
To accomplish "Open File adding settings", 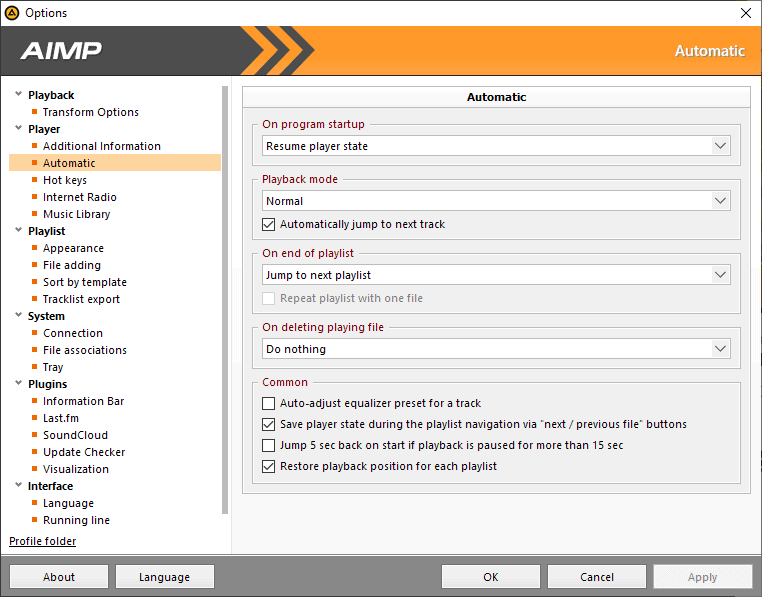I will click(71, 265).
